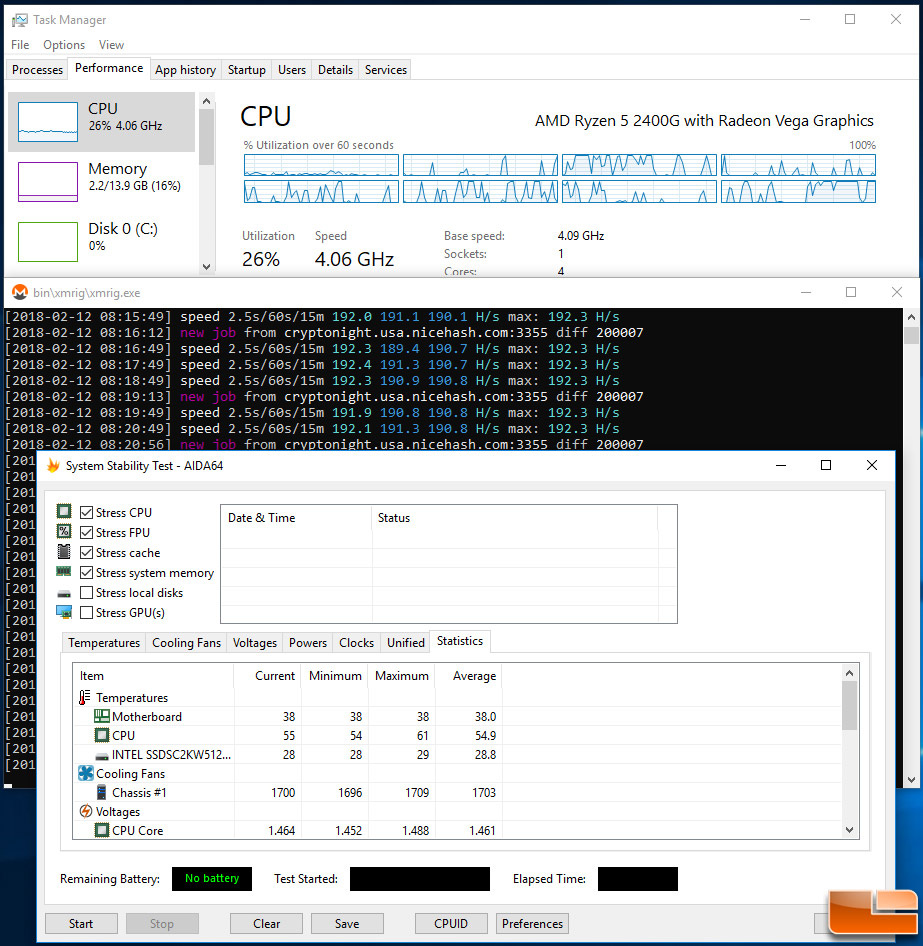Click the Save button in AIDA64
The height and width of the screenshot is (946, 923).
coord(347,924)
